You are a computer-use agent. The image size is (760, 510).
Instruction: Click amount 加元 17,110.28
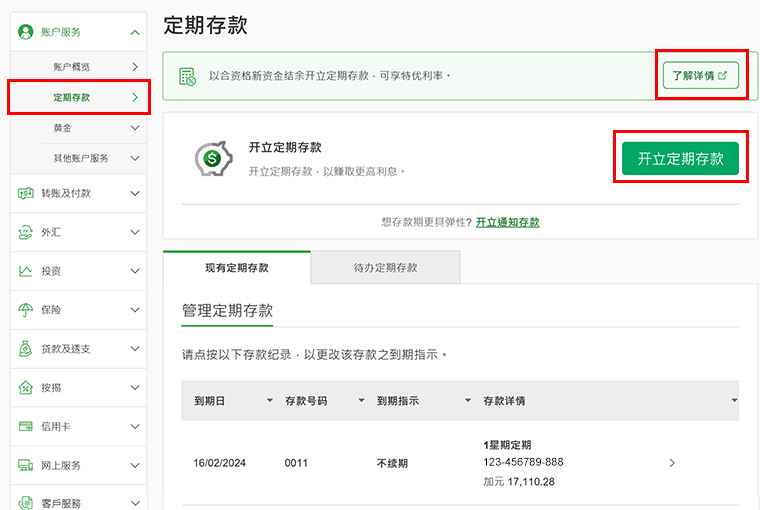pos(519,482)
